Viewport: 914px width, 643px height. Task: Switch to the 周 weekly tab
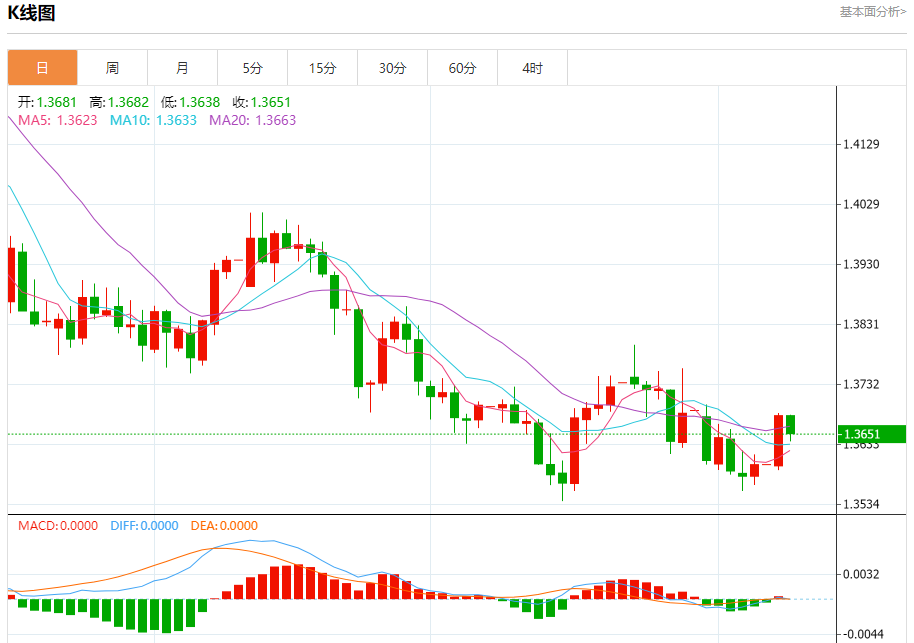coord(113,68)
